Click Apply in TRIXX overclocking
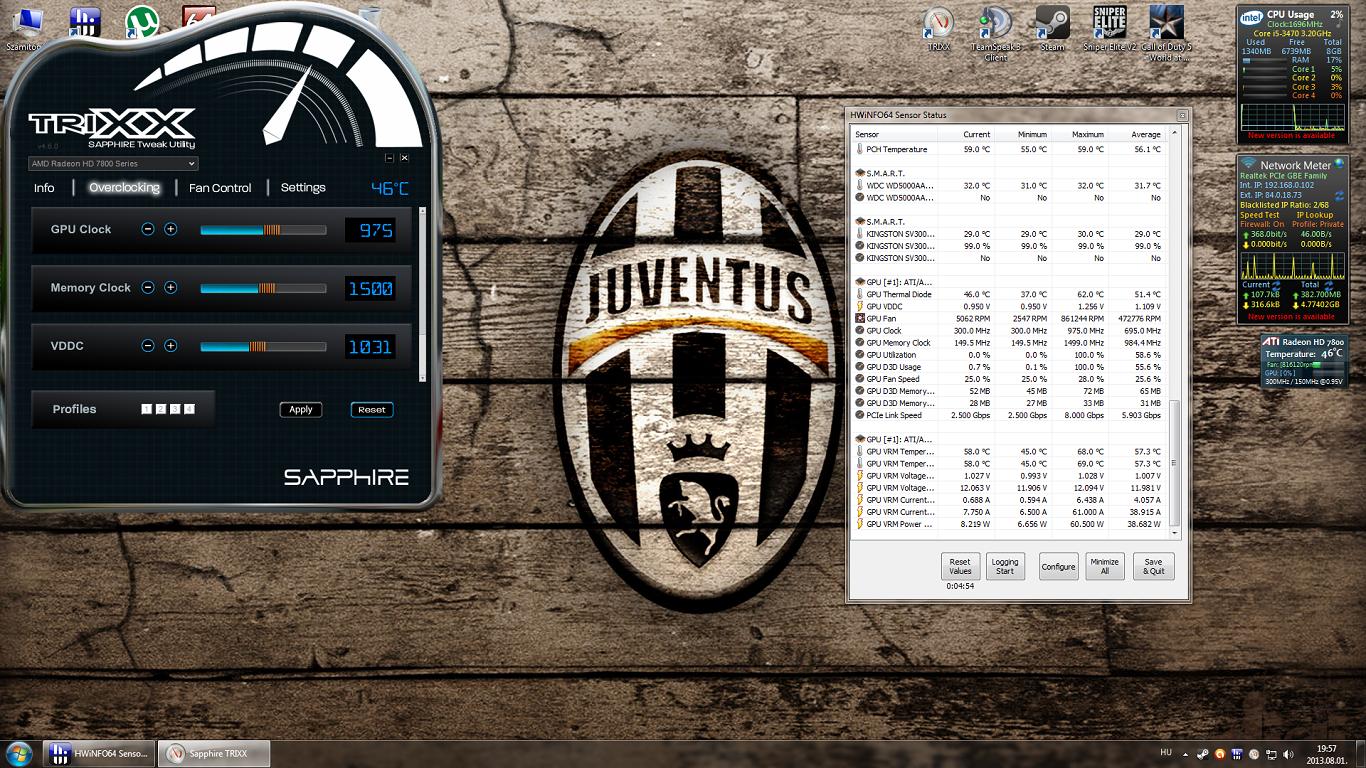1366x768 pixels. (301, 409)
